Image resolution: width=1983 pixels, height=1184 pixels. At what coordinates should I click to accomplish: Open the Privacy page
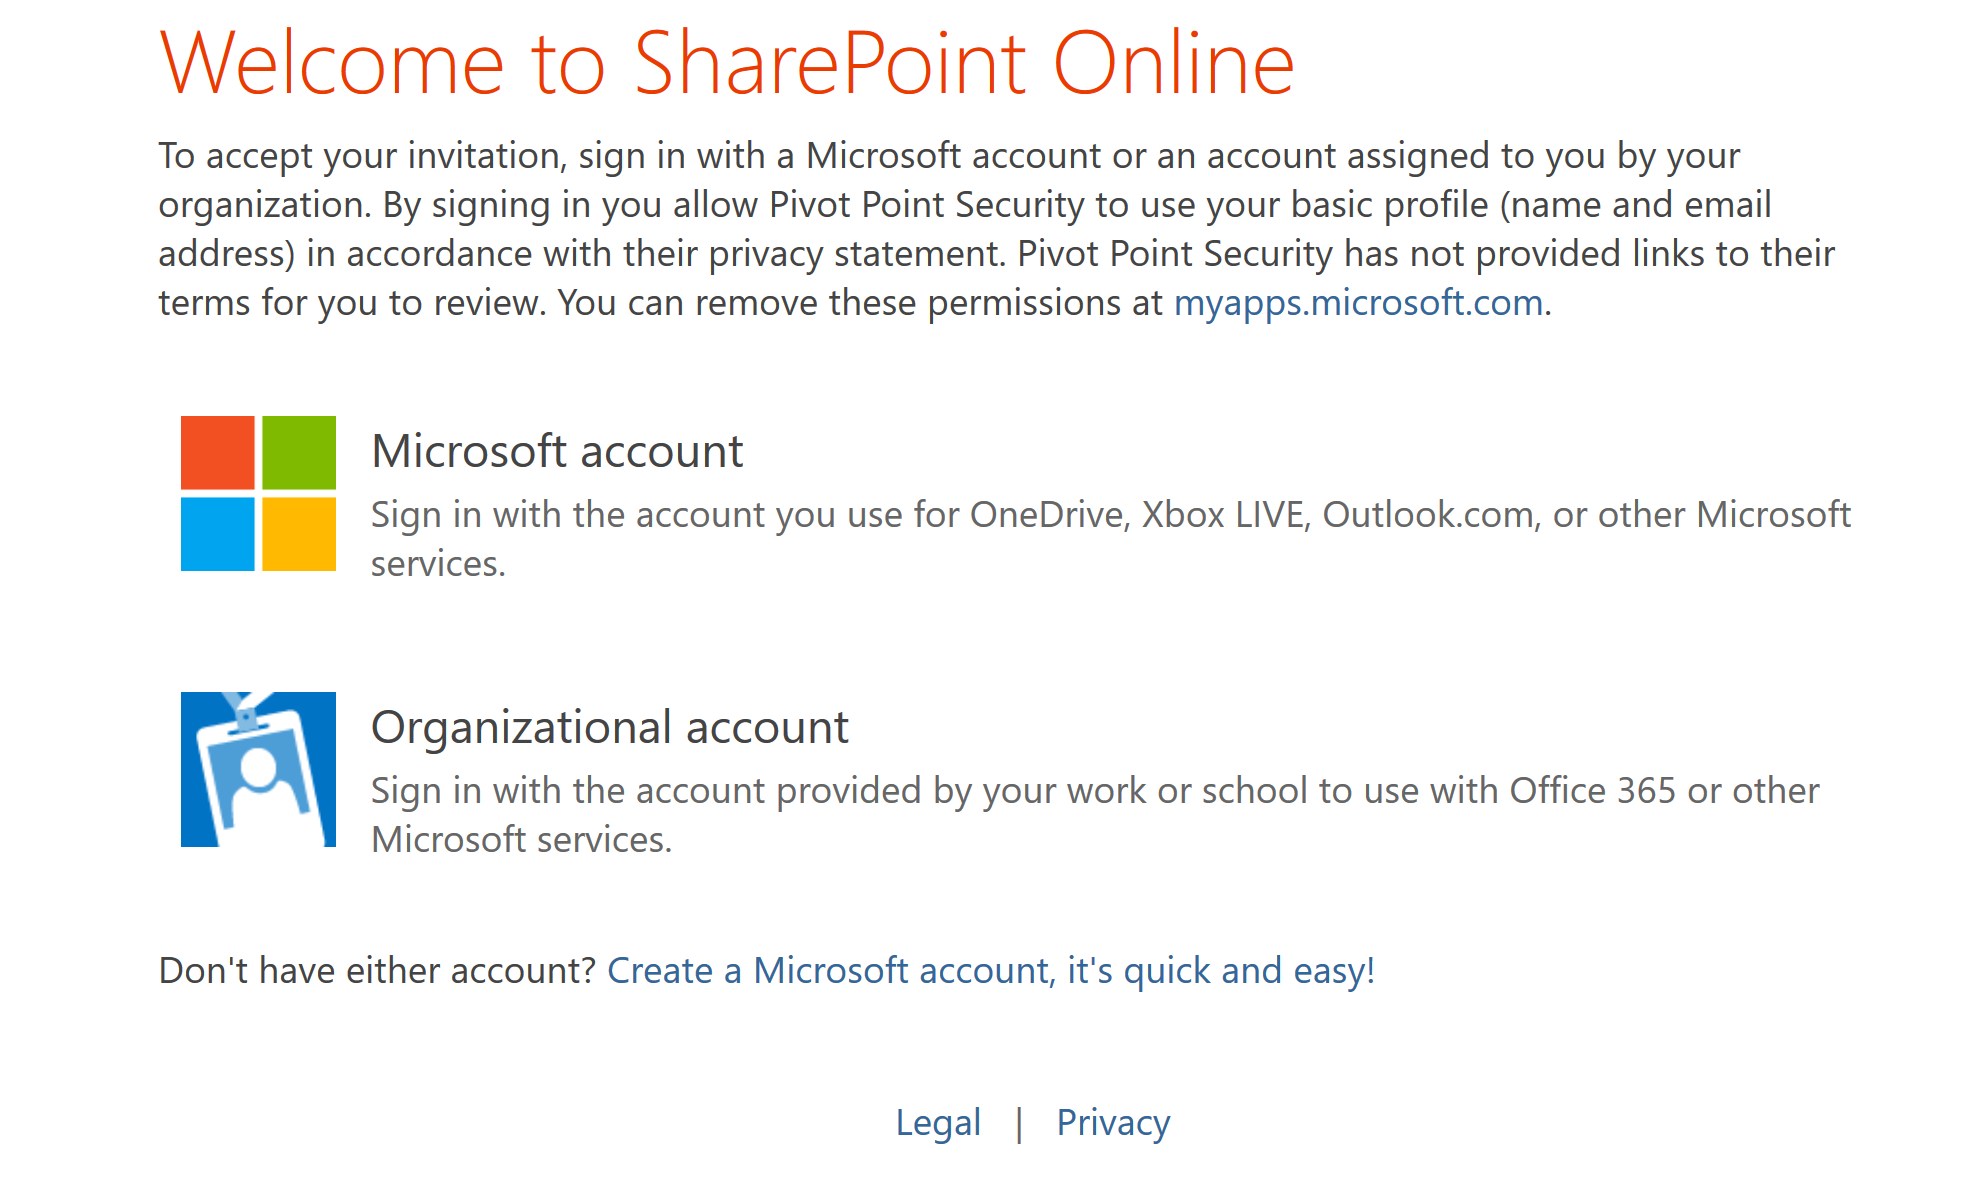pos(1112,1122)
